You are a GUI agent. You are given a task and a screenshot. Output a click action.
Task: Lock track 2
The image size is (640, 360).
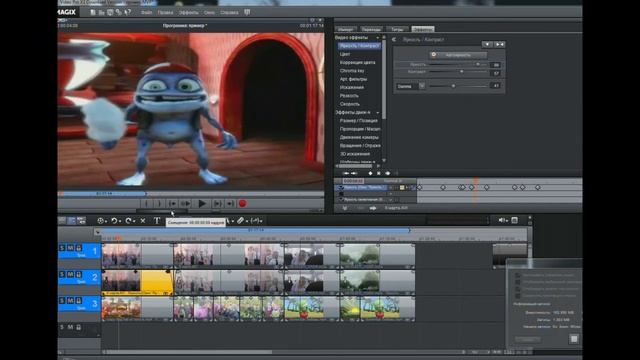pyautogui.click(x=79, y=274)
